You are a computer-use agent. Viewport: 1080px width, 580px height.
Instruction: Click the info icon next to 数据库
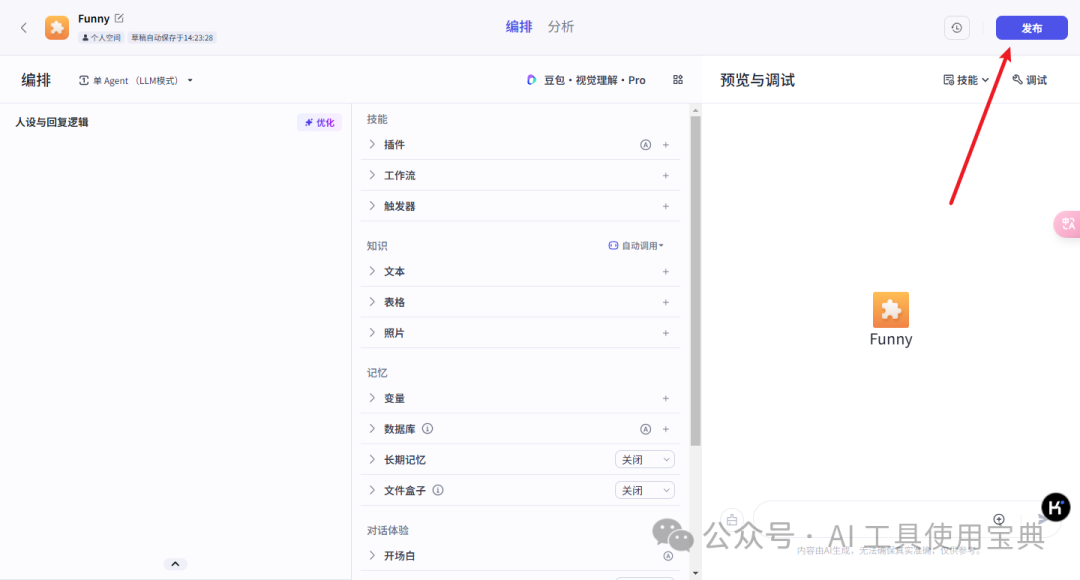(x=428, y=428)
